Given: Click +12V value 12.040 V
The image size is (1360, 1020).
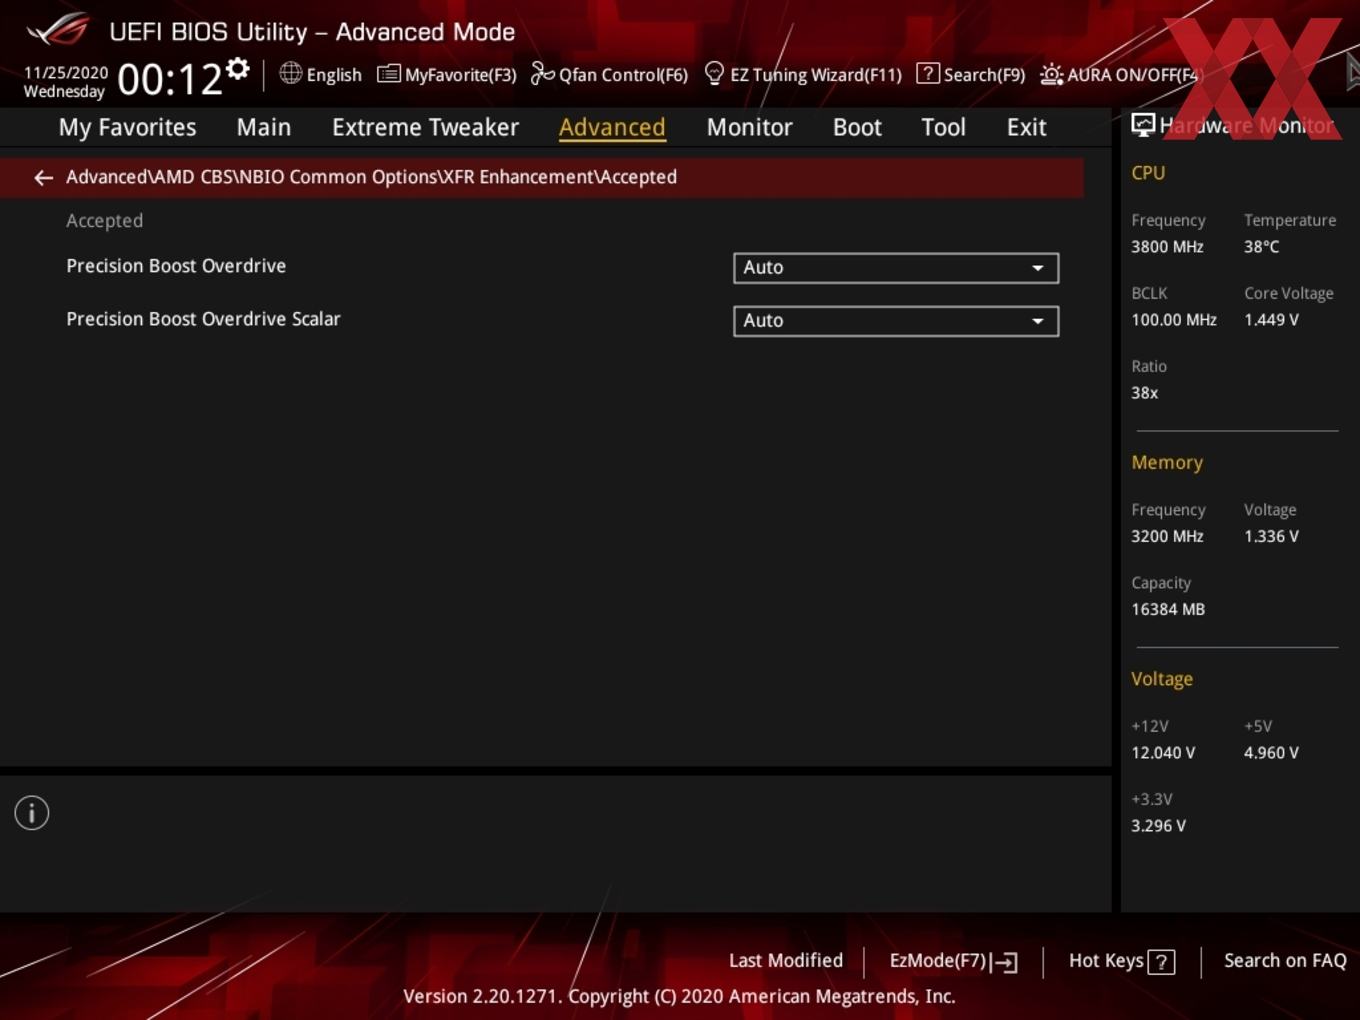Looking at the screenshot, I should pyautogui.click(x=1163, y=753).
